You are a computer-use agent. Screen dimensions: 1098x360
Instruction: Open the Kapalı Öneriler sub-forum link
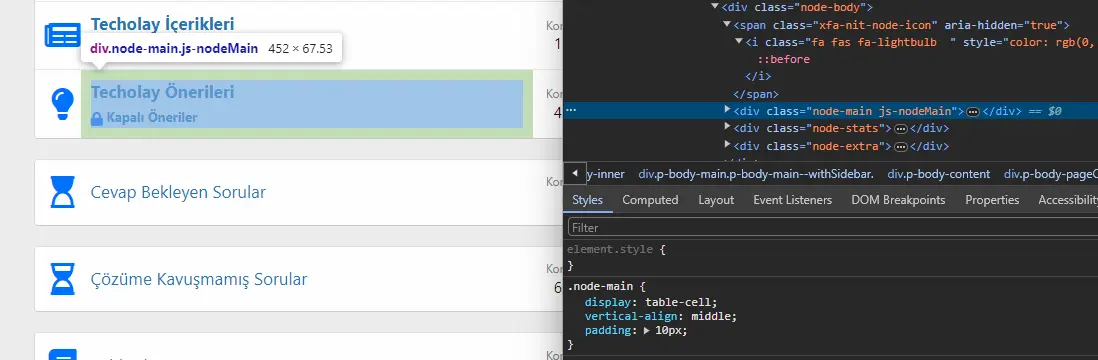pyautogui.click(x=151, y=118)
